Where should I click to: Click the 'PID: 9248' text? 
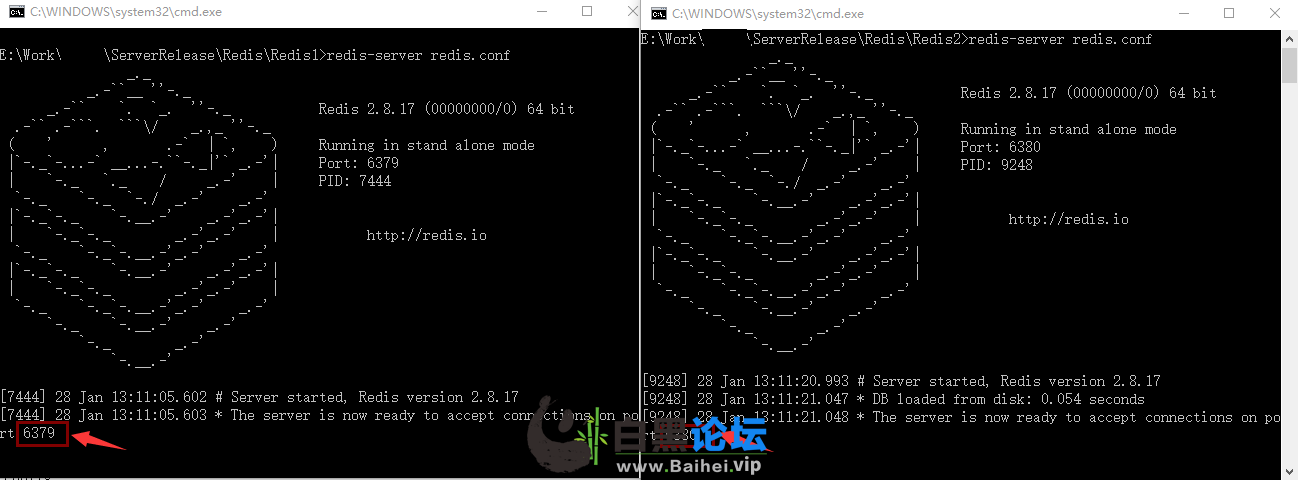996,165
